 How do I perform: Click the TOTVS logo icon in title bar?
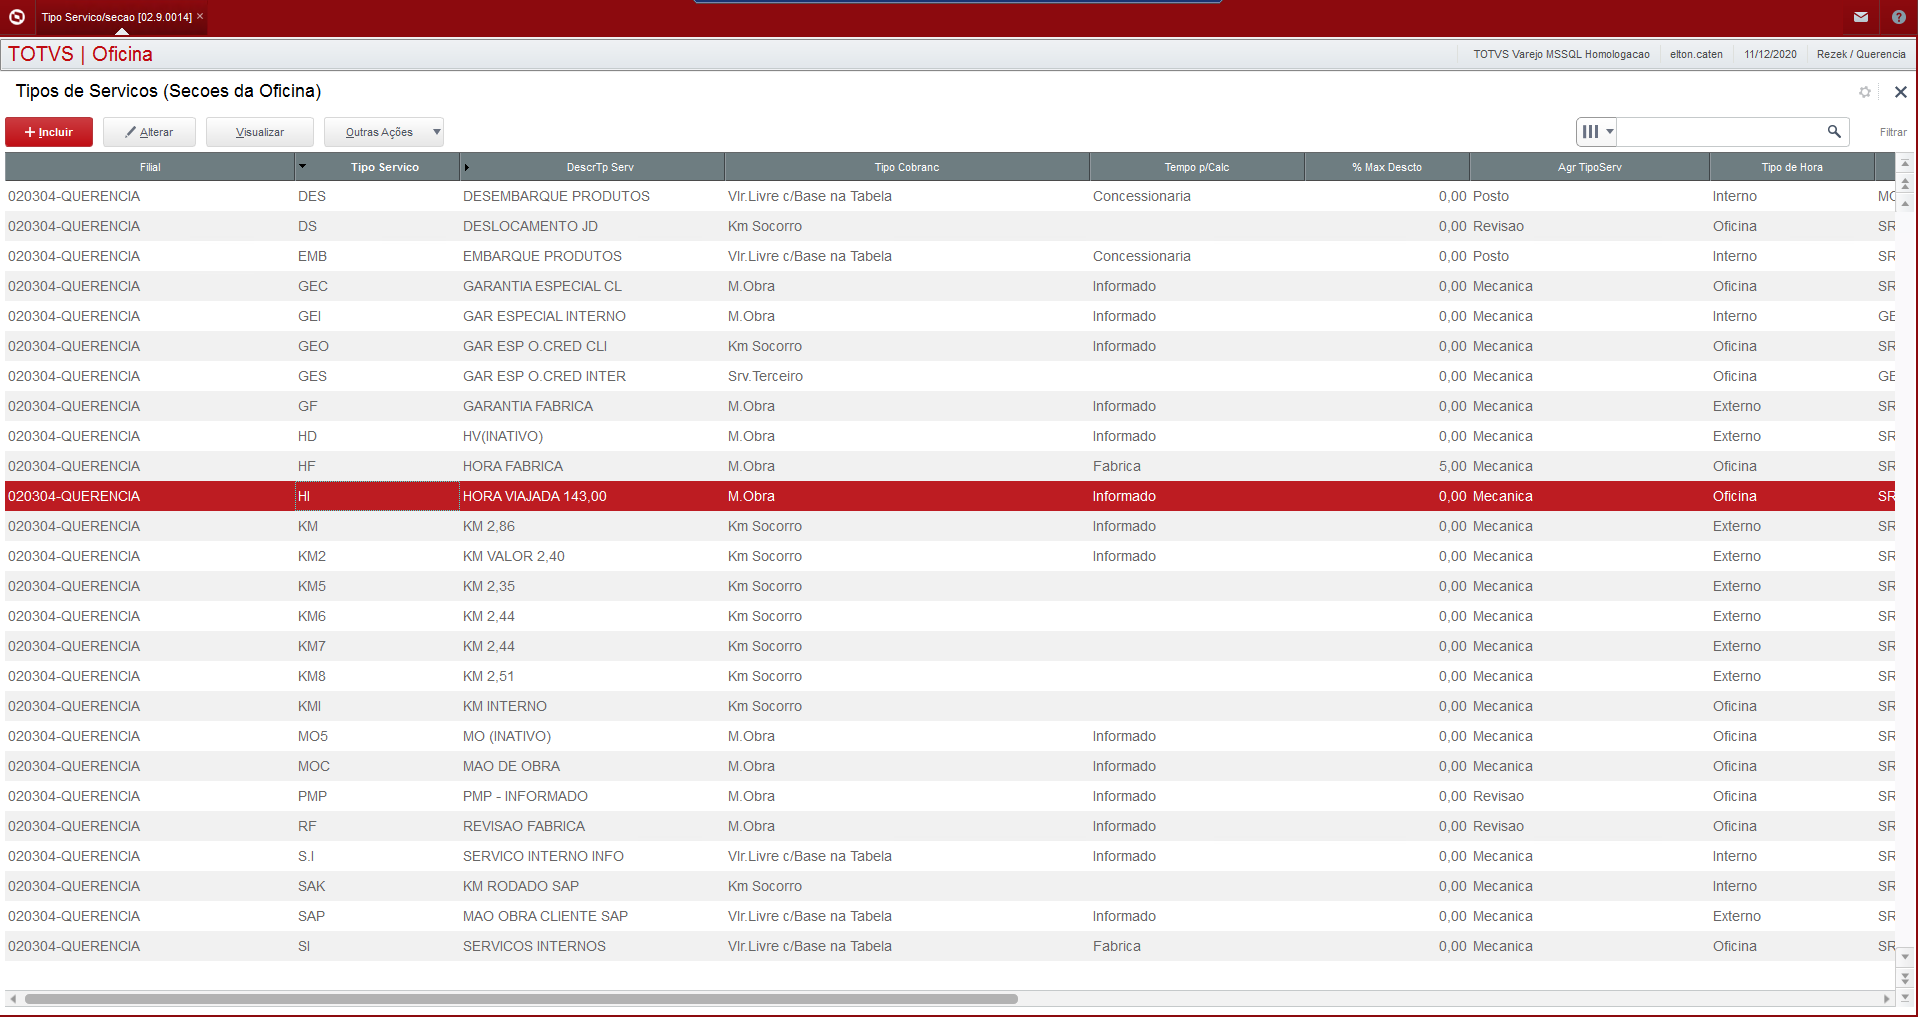(x=17, y=17)
